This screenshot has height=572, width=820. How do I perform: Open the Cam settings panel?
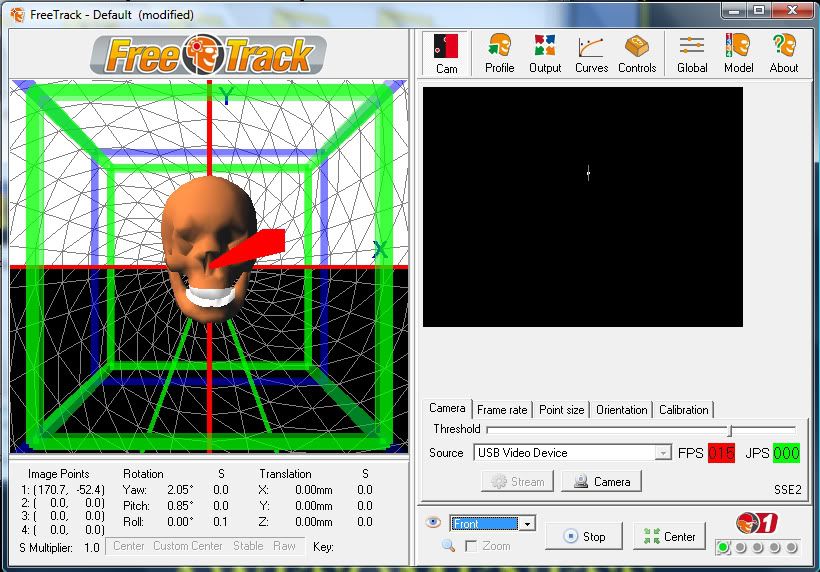tap(446, 53)
